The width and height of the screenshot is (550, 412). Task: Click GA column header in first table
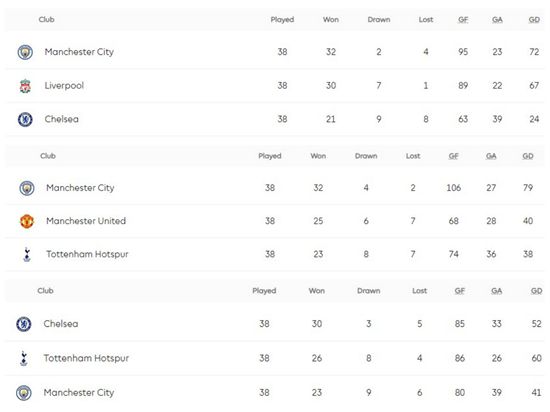[x=497, y=20]
